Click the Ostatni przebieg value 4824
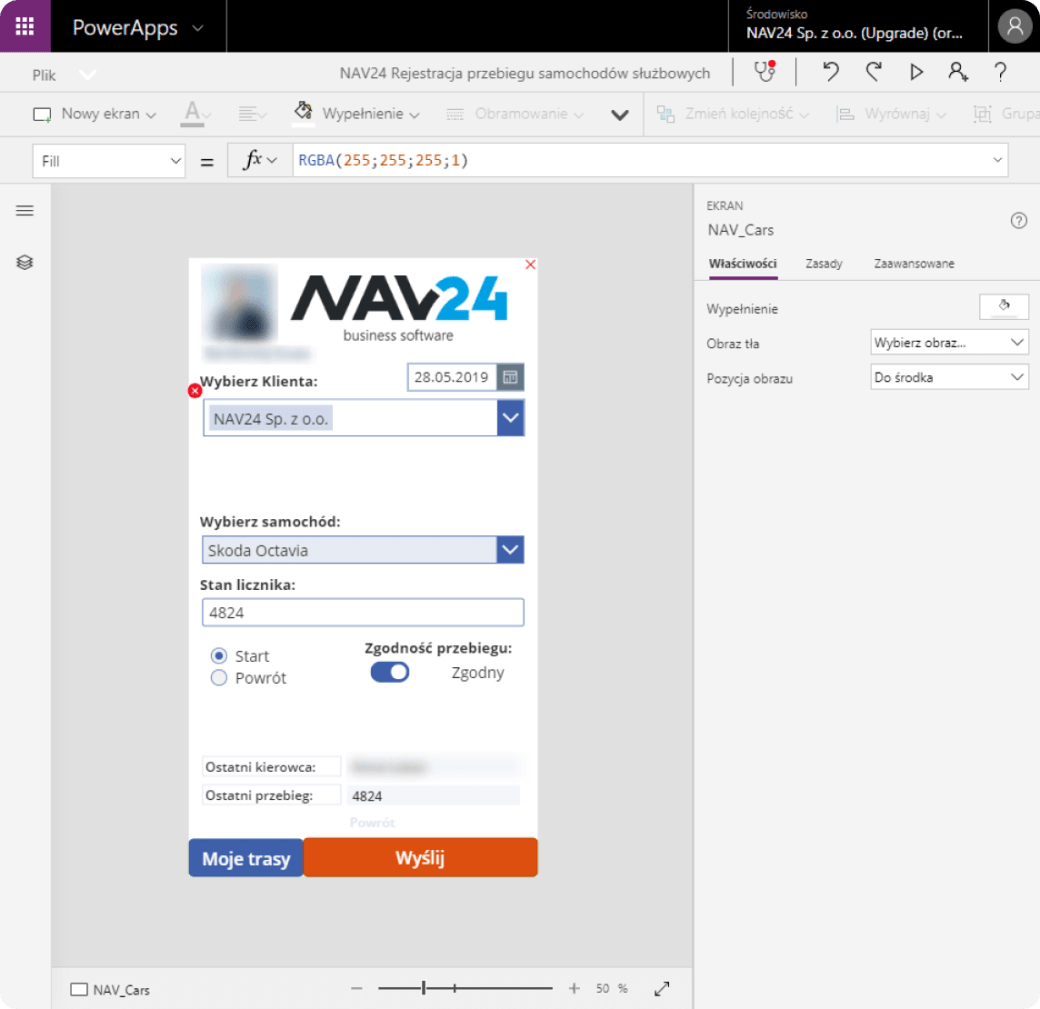 click(x=433, y=795)
